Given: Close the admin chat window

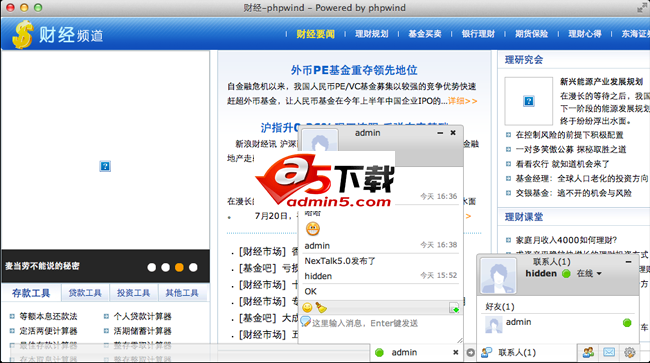Looking at the screenshot, I should pyautogui.click(x=453, y=133).
